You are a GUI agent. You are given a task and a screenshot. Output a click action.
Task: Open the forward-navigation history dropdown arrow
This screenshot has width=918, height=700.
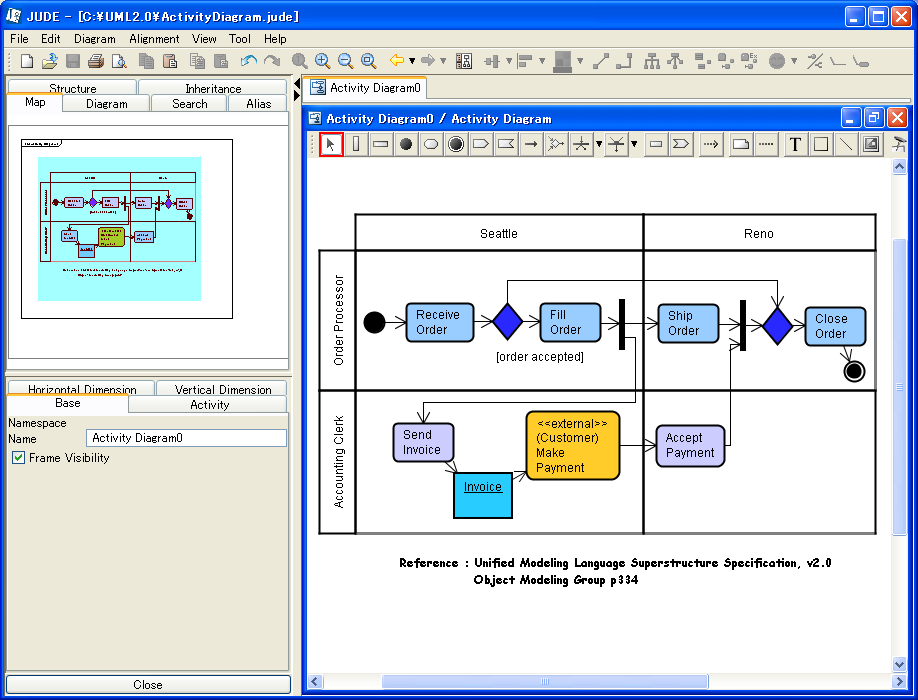point(443,61)
